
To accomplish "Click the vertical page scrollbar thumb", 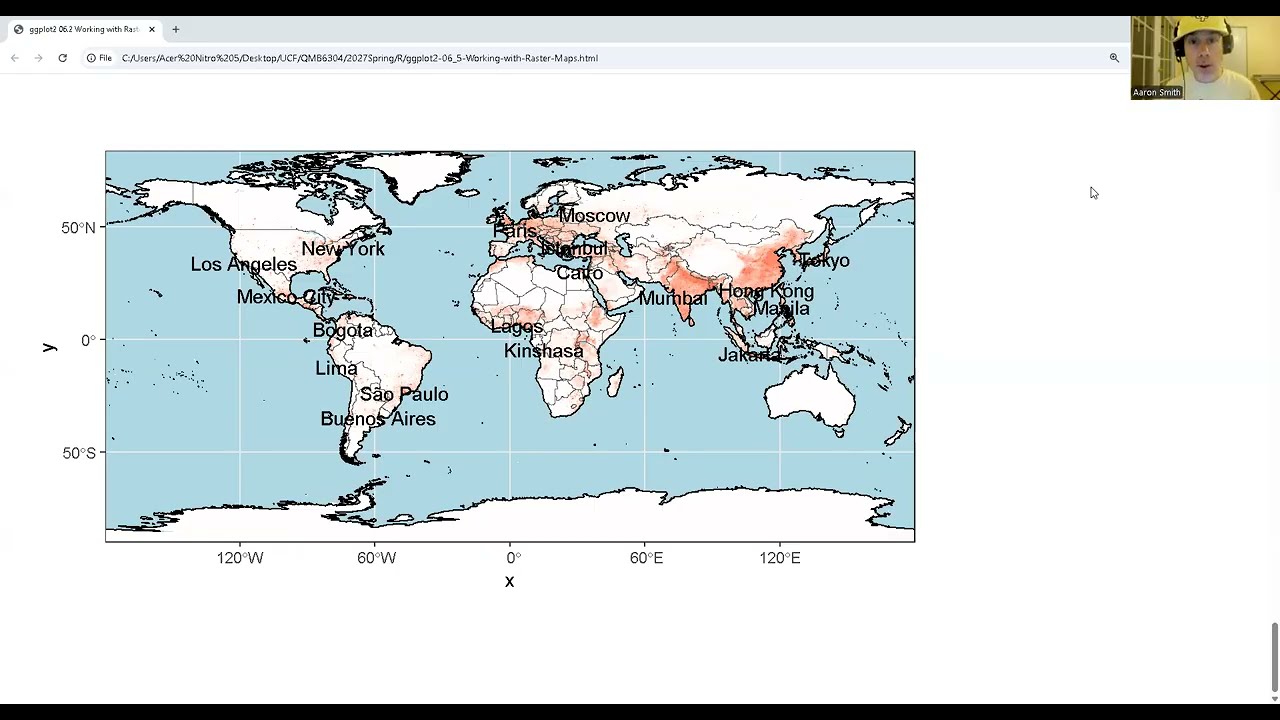I will tap(1274, 656).
